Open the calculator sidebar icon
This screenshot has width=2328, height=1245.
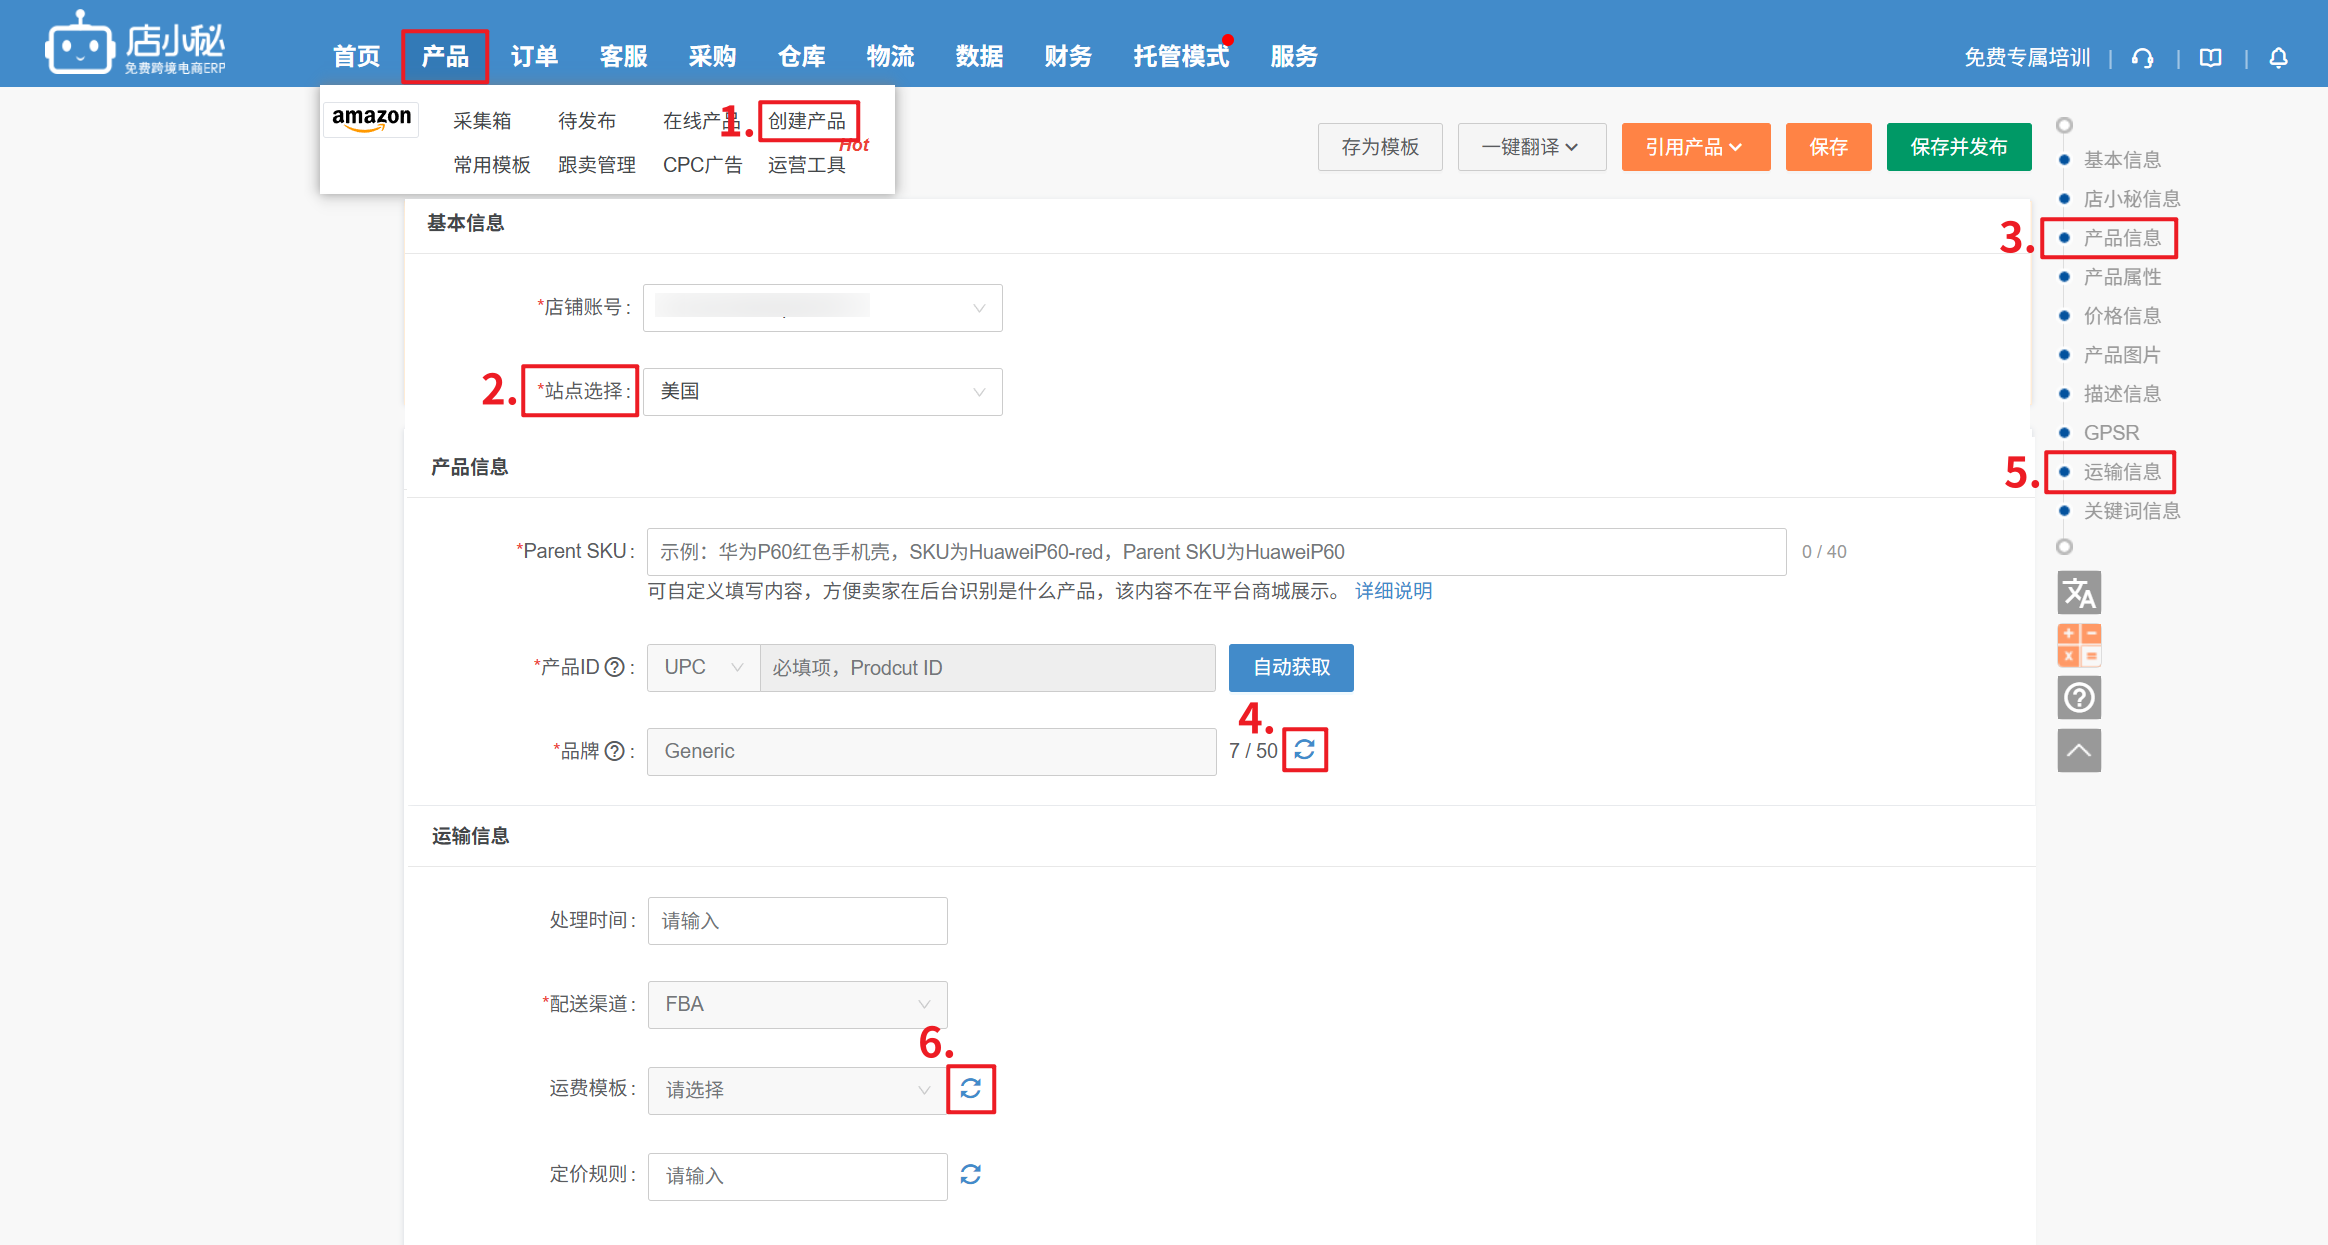tap(2078, 645)
